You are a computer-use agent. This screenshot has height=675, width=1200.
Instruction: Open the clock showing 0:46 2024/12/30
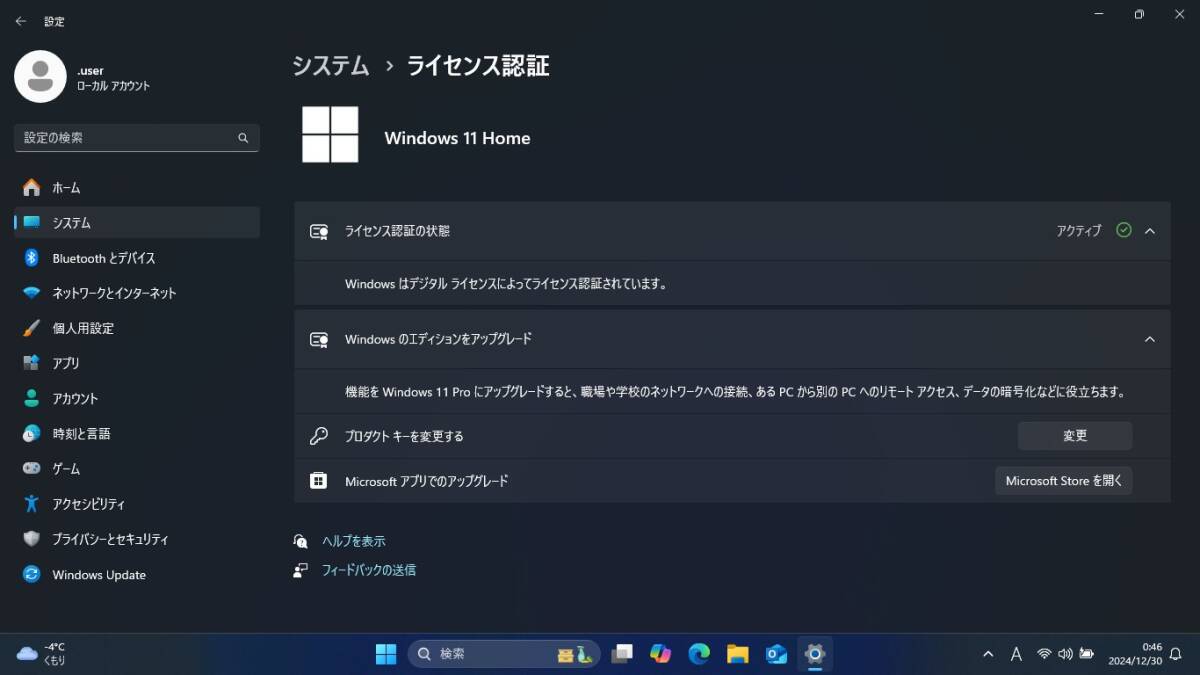click(1135, 654)
